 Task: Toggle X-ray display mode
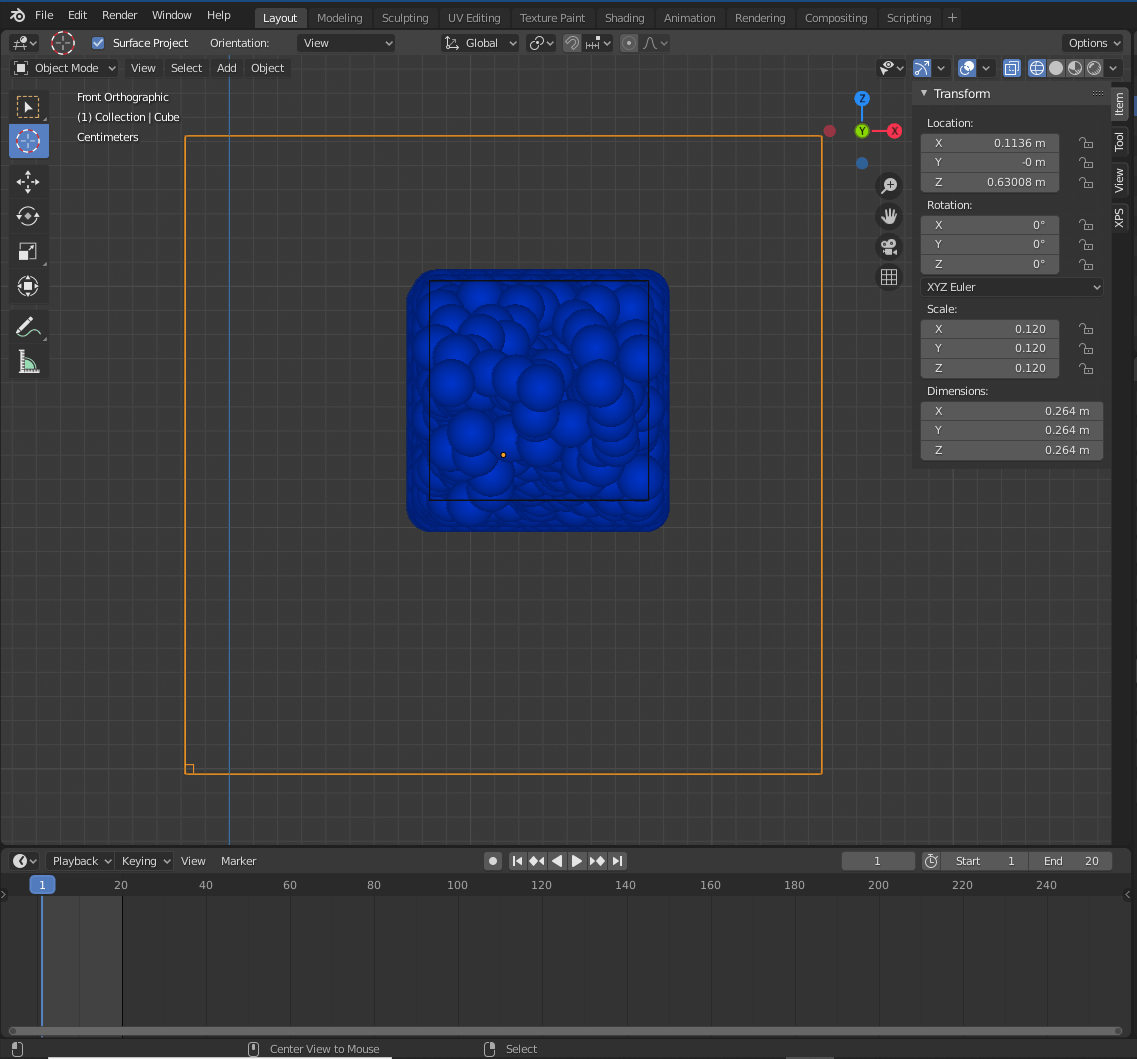[1011, 68]
